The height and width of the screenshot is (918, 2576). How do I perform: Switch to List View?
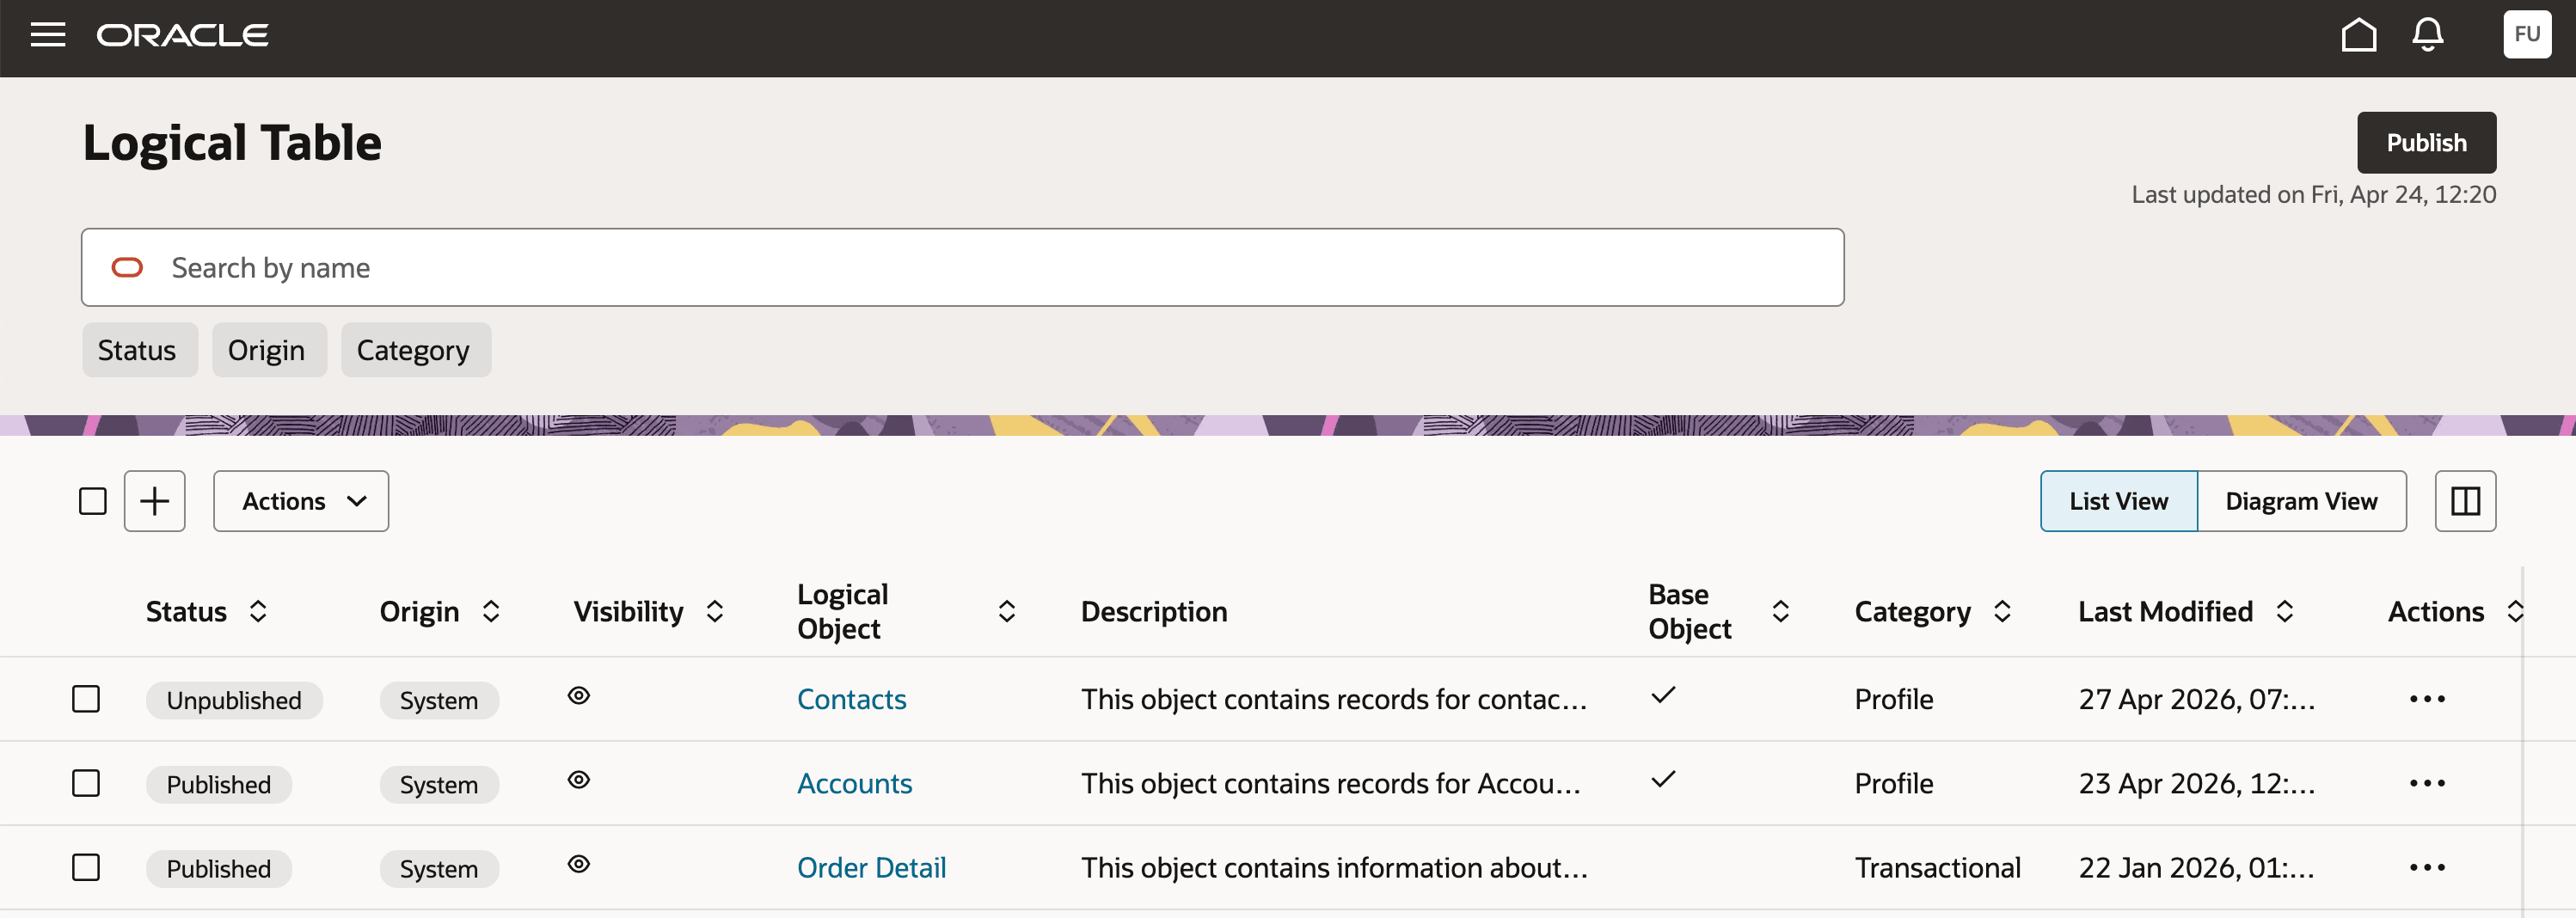click(x=2119, y=501)
